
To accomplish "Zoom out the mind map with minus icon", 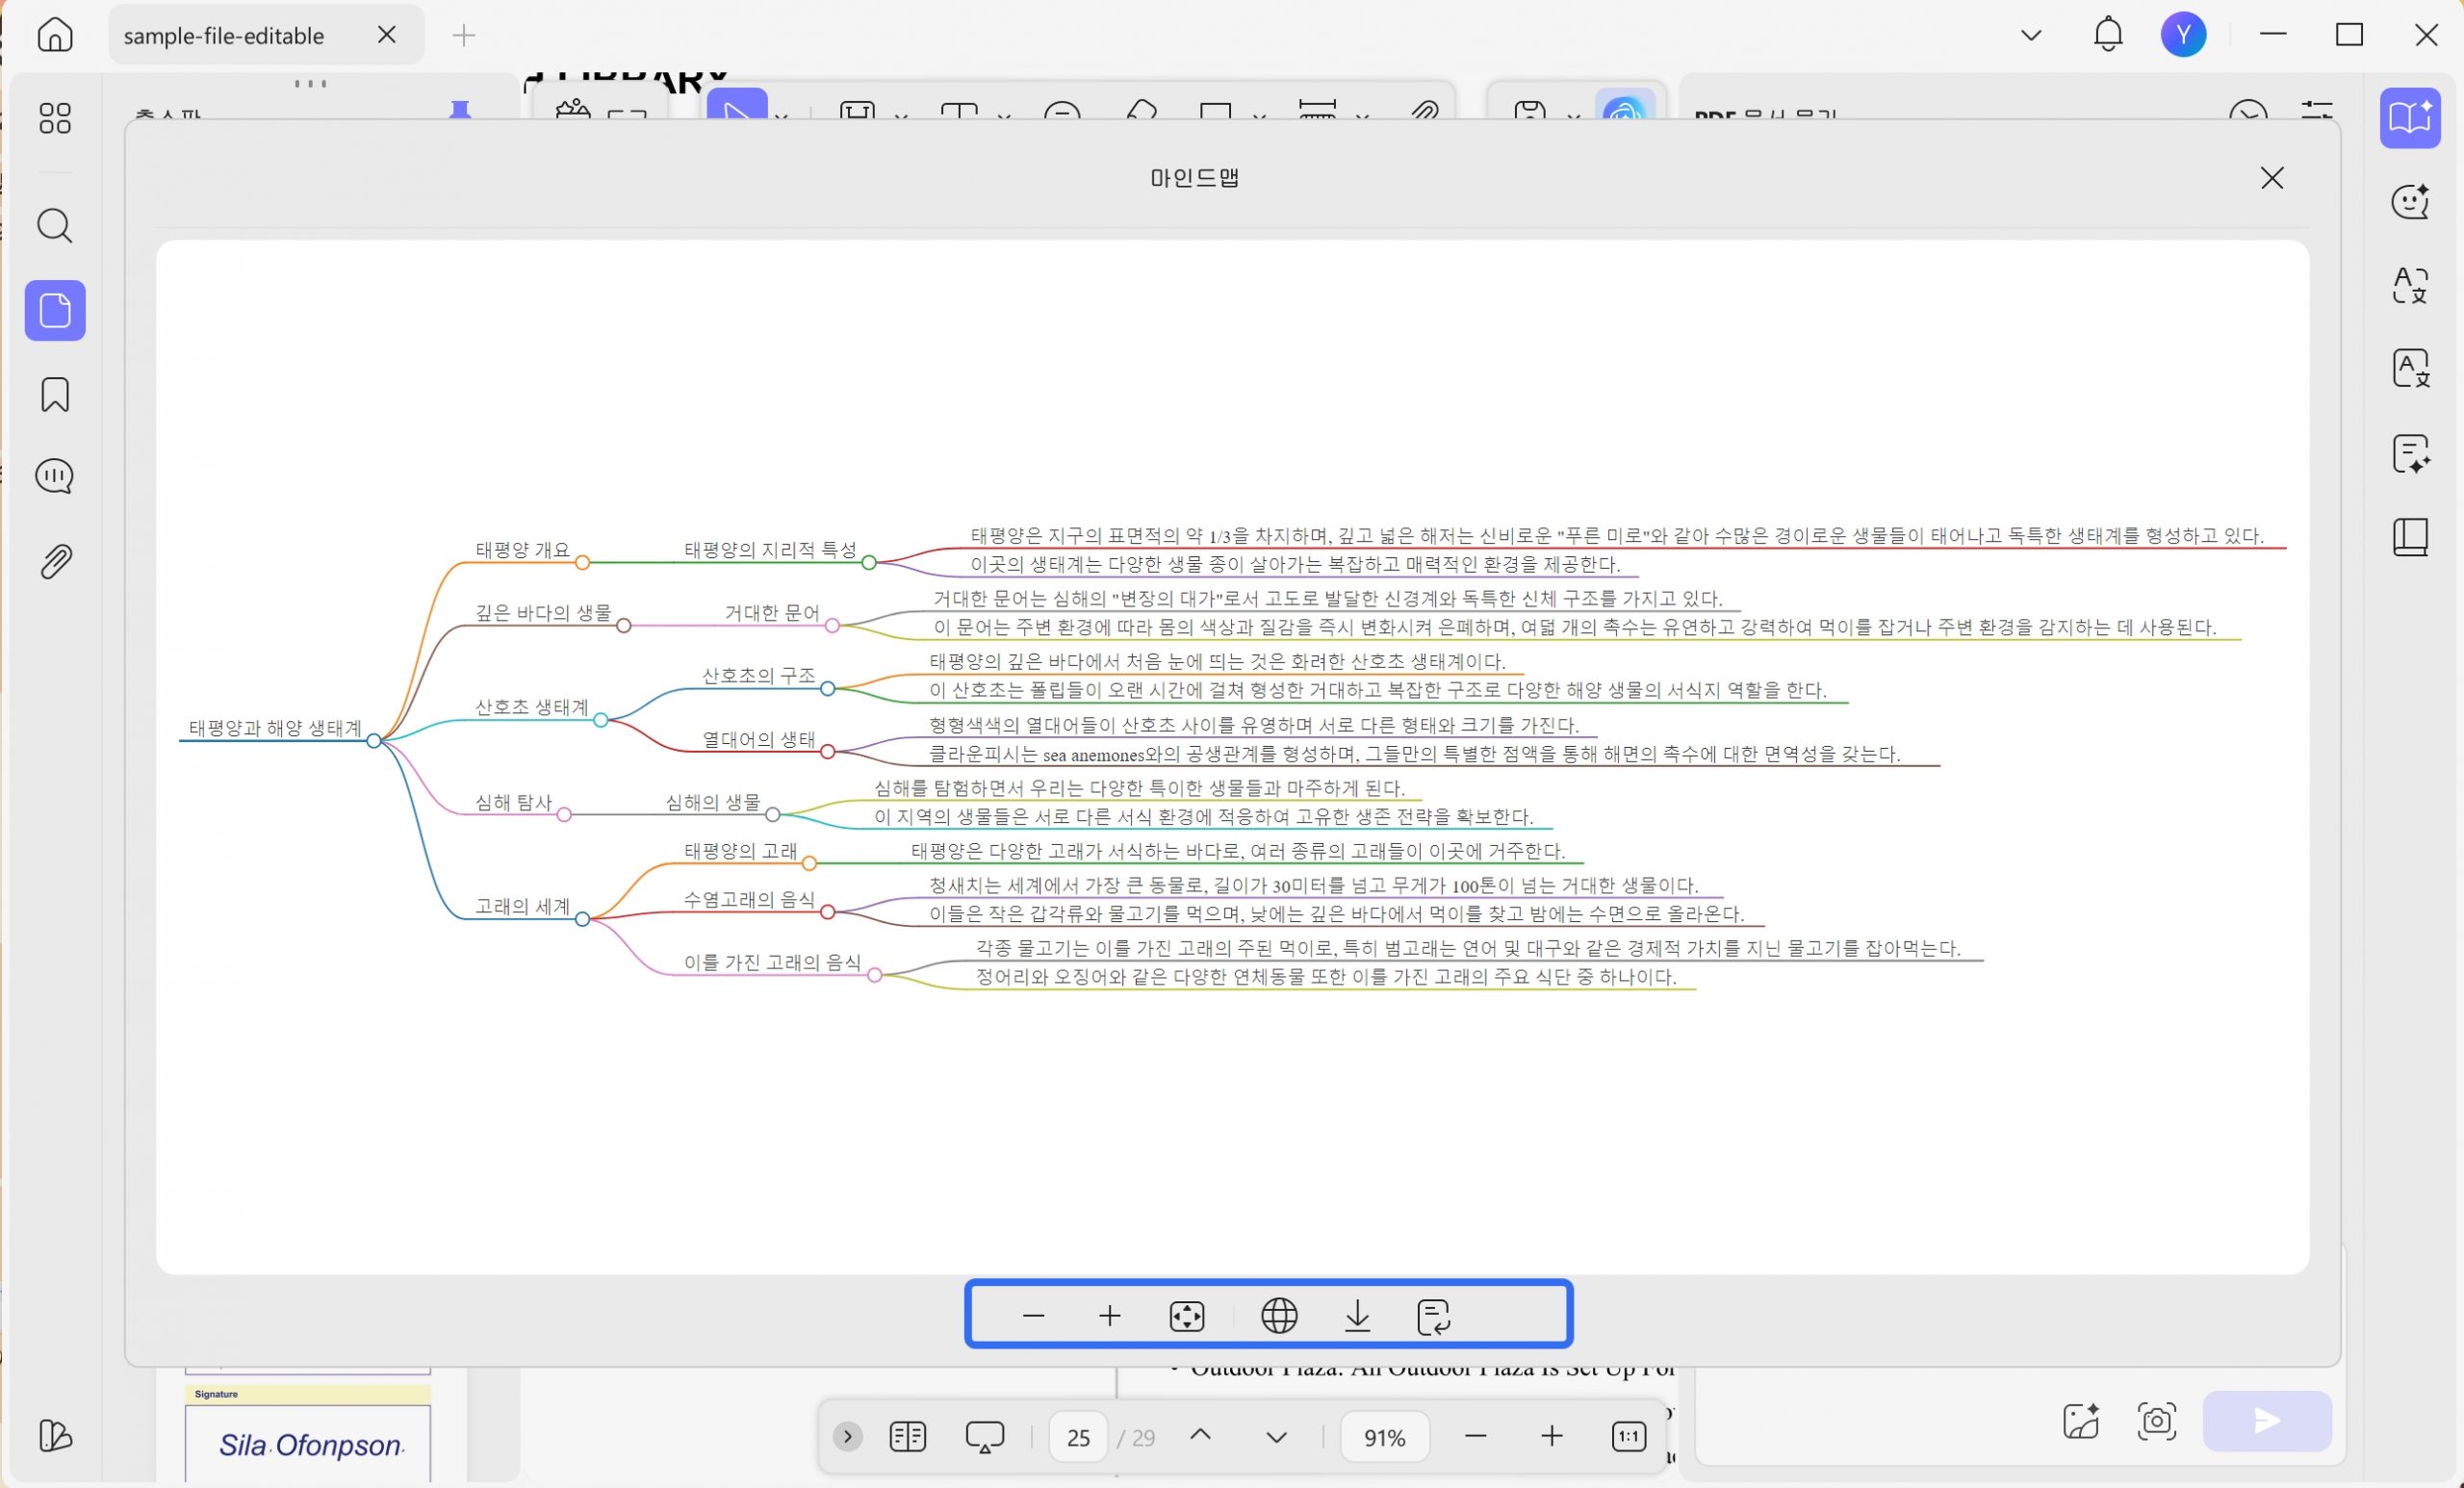I will (1034, 1316).
